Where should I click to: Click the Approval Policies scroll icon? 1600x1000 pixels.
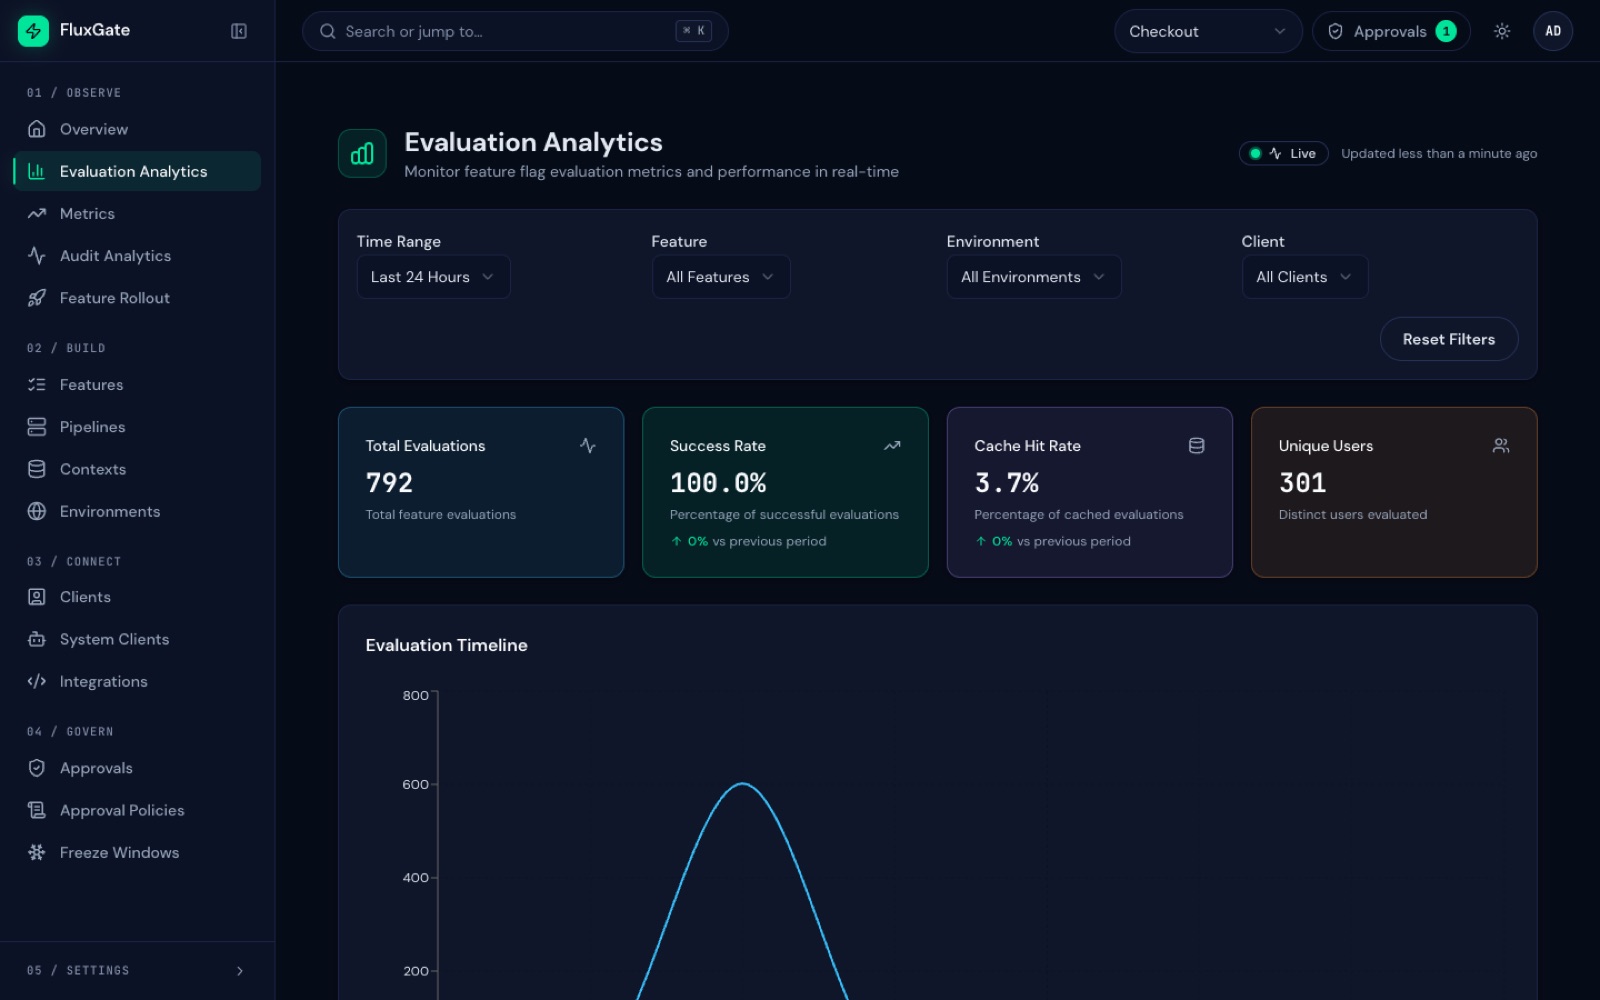click(37, 810)
